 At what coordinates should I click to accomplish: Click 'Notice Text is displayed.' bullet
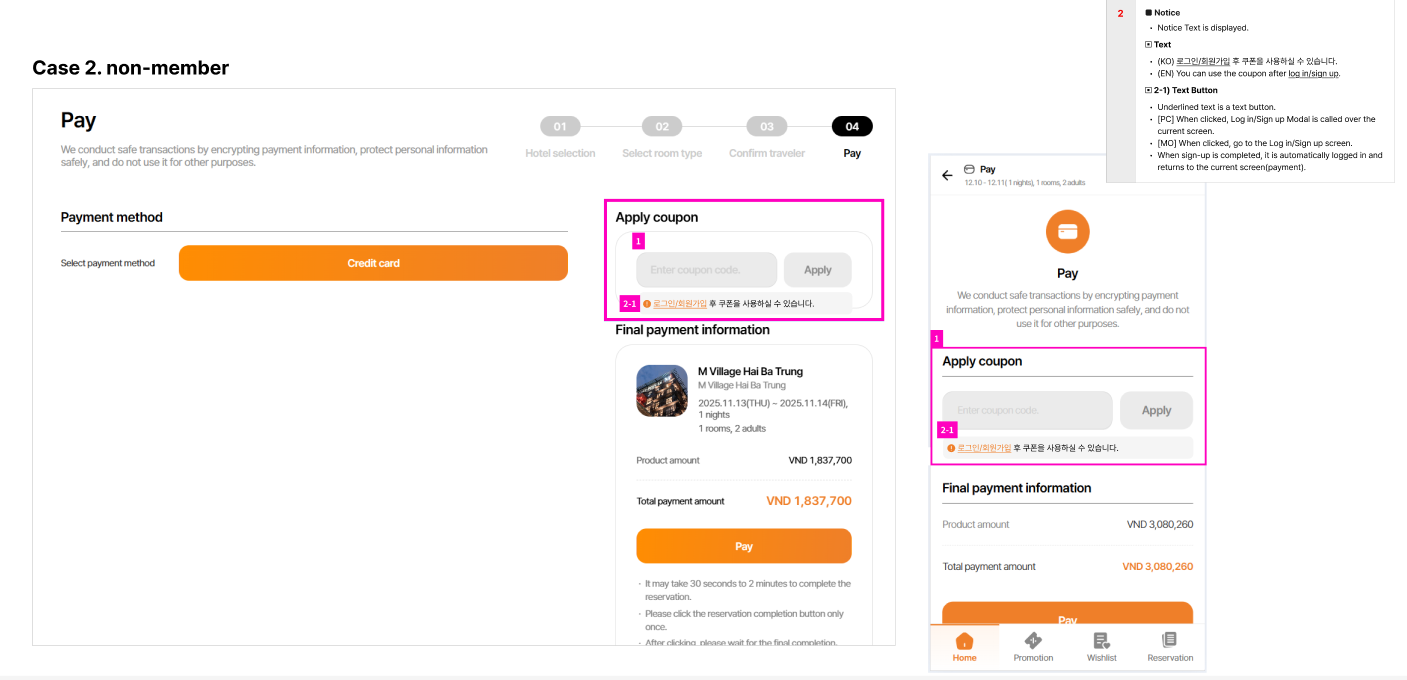click(x=1203, y=28)
